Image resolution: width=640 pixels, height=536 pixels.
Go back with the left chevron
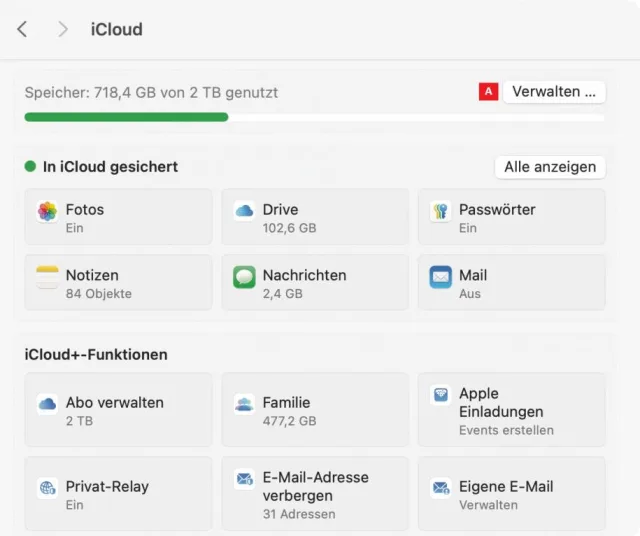[23, 30]
